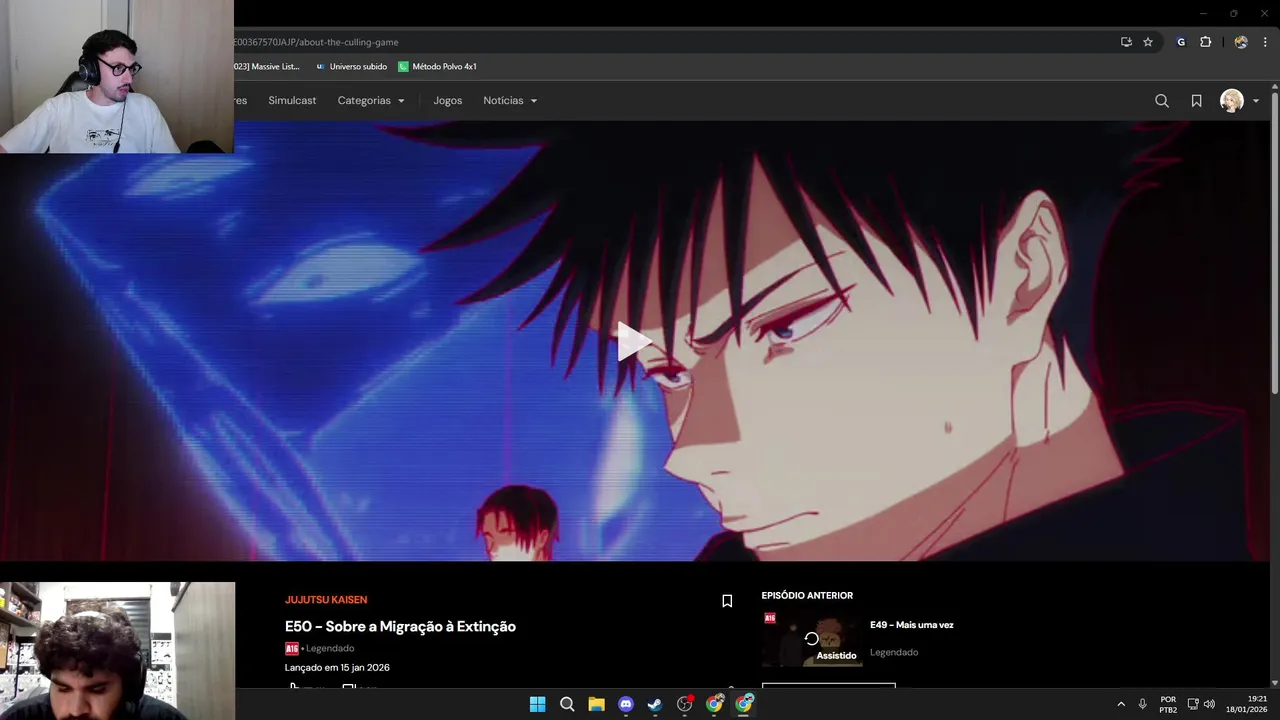Open the Universo subido bookmark
Viewport: 1280px width, 720px height.
351,67
